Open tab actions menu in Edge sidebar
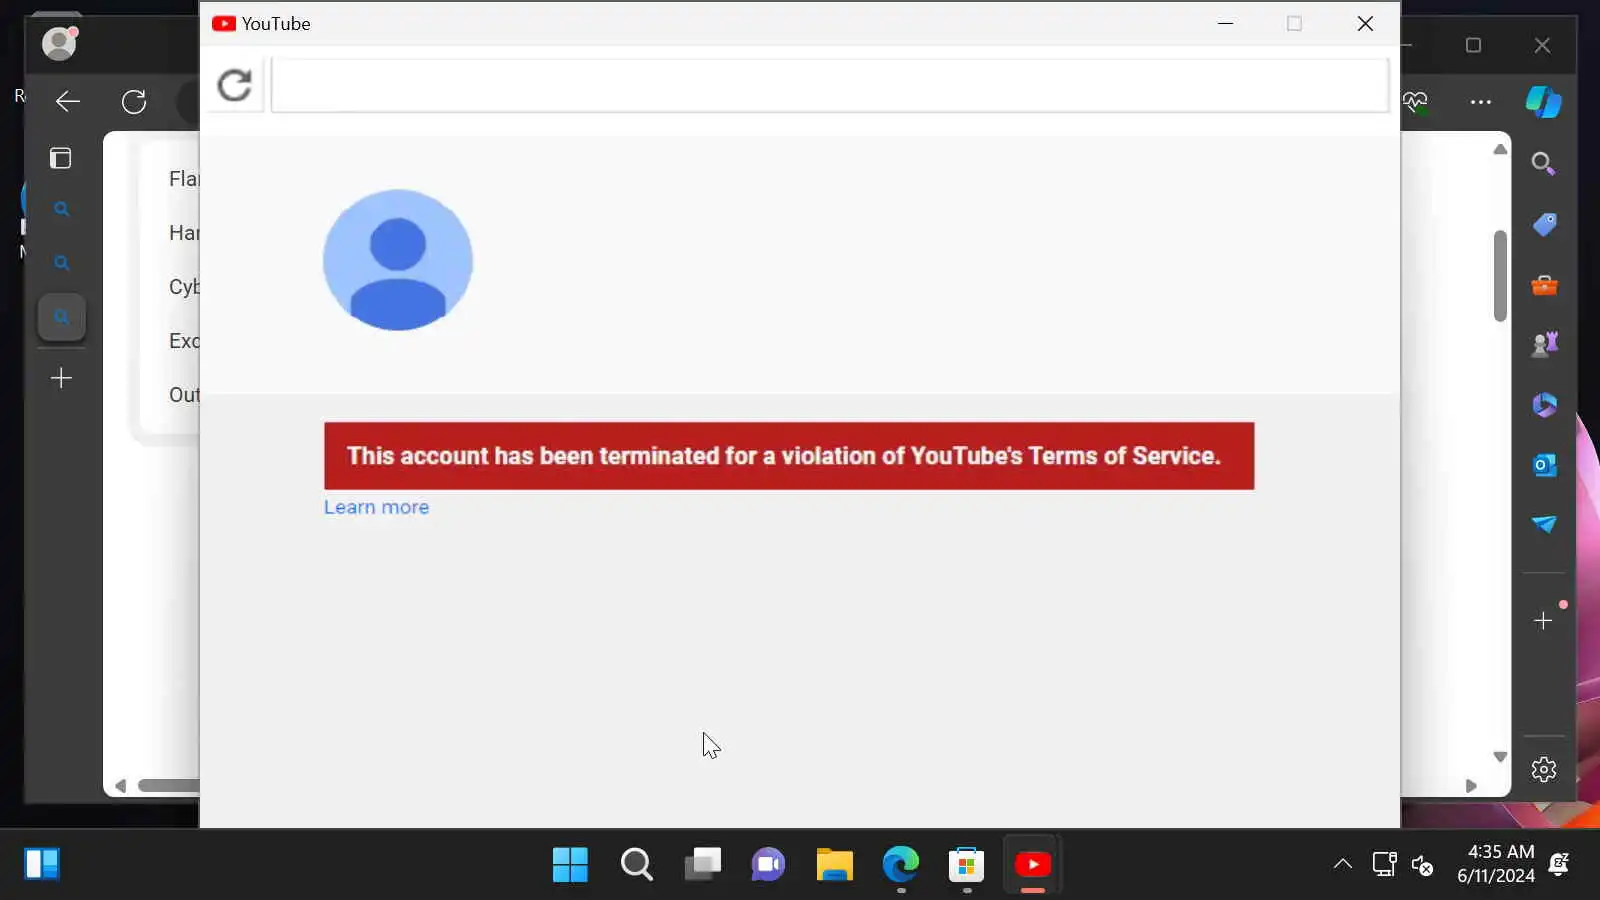The image size is (1600, 900). tap(61, 158)
